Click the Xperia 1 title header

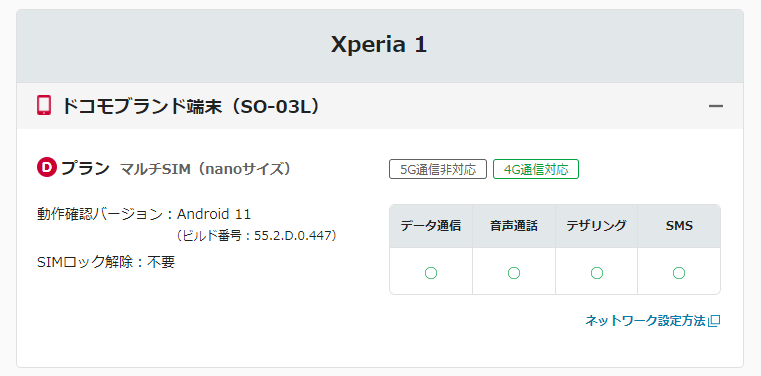coord(379,45)
